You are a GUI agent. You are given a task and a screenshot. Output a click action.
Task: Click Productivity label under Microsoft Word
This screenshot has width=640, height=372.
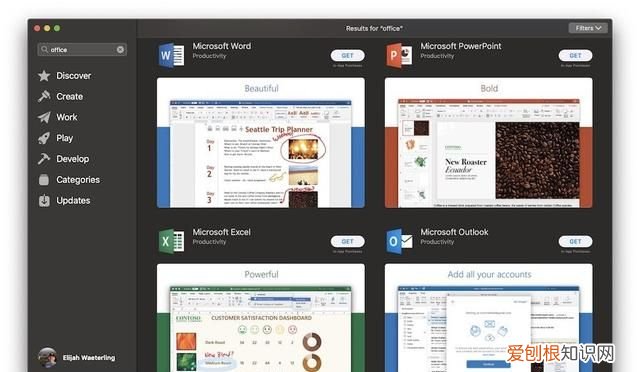tap(209, 56)
